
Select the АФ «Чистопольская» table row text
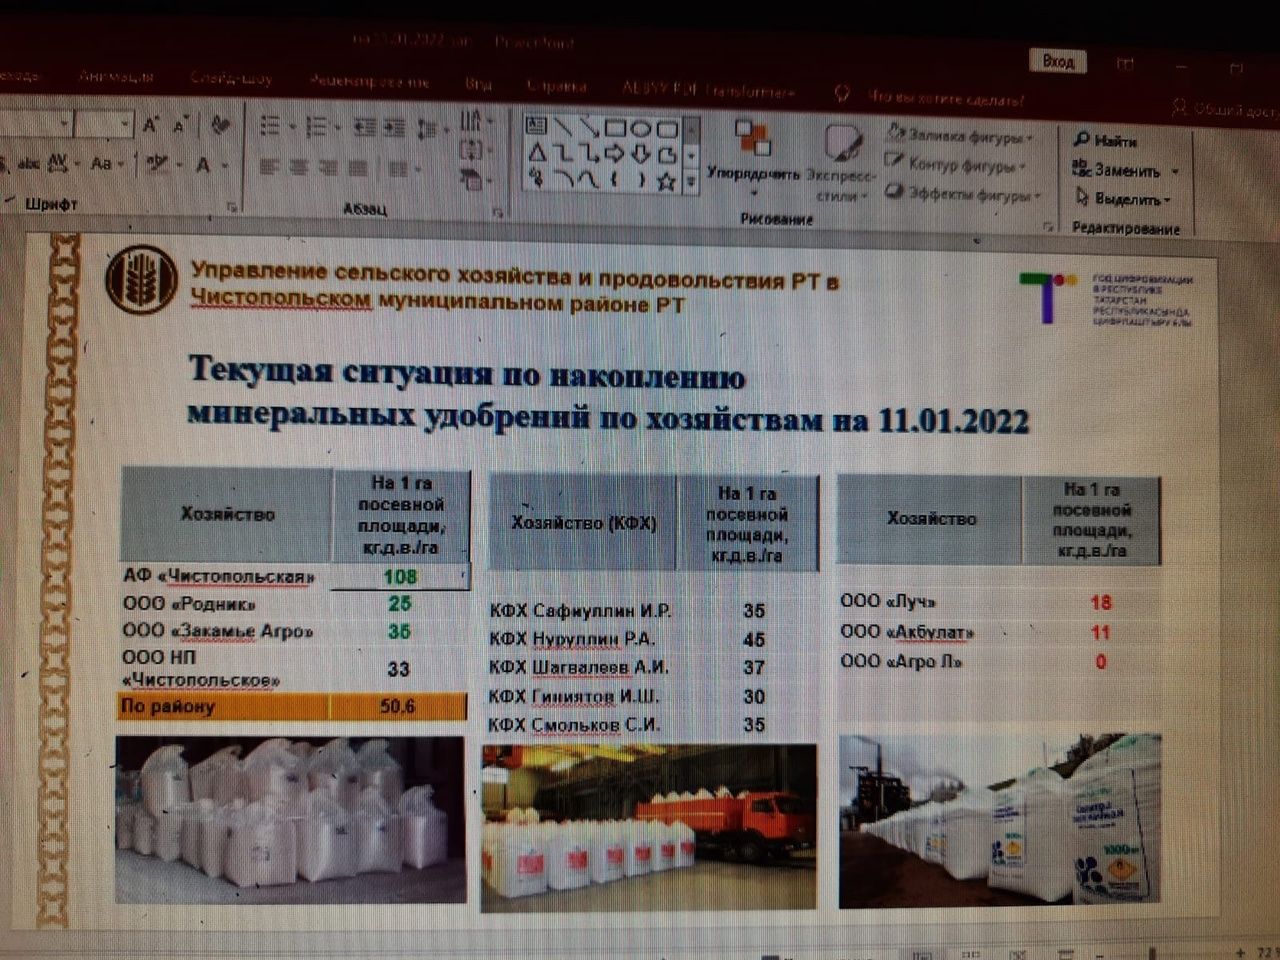220,577
